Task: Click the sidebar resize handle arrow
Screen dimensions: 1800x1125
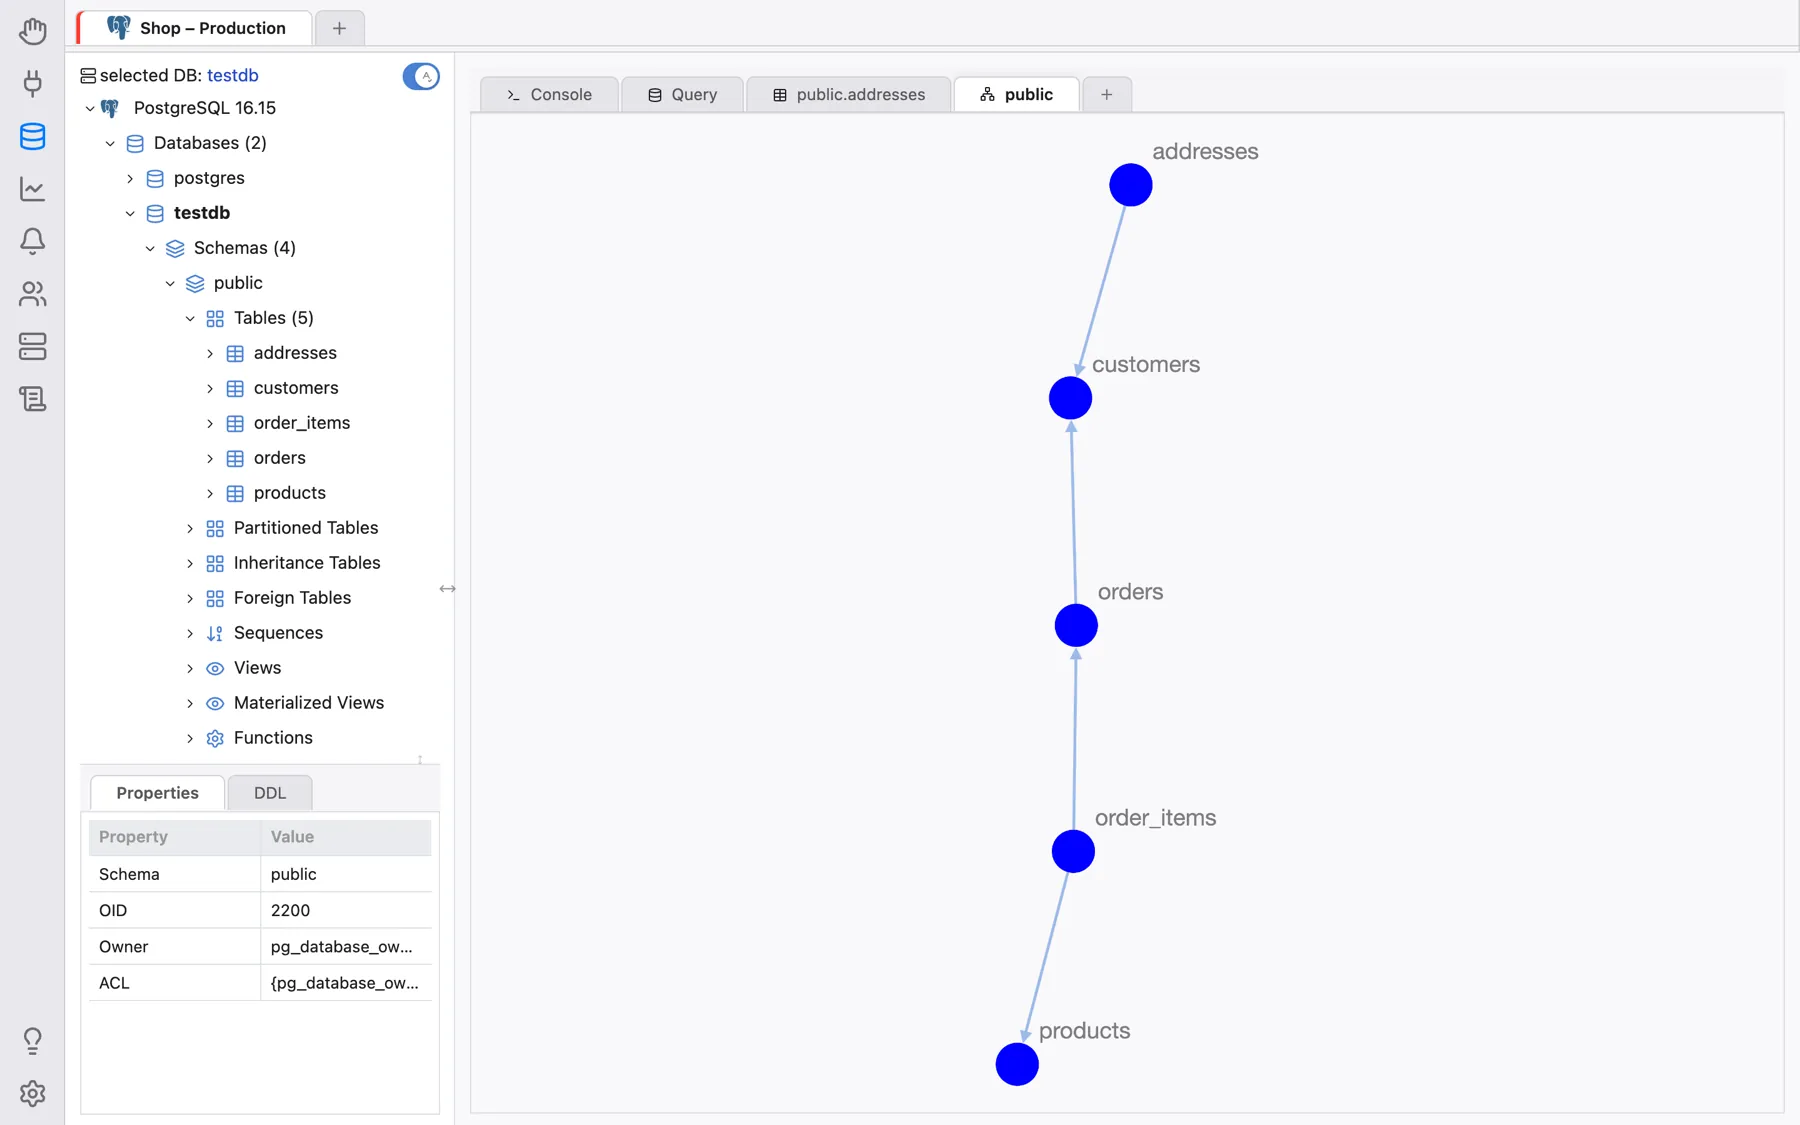Action: [447, 589]
